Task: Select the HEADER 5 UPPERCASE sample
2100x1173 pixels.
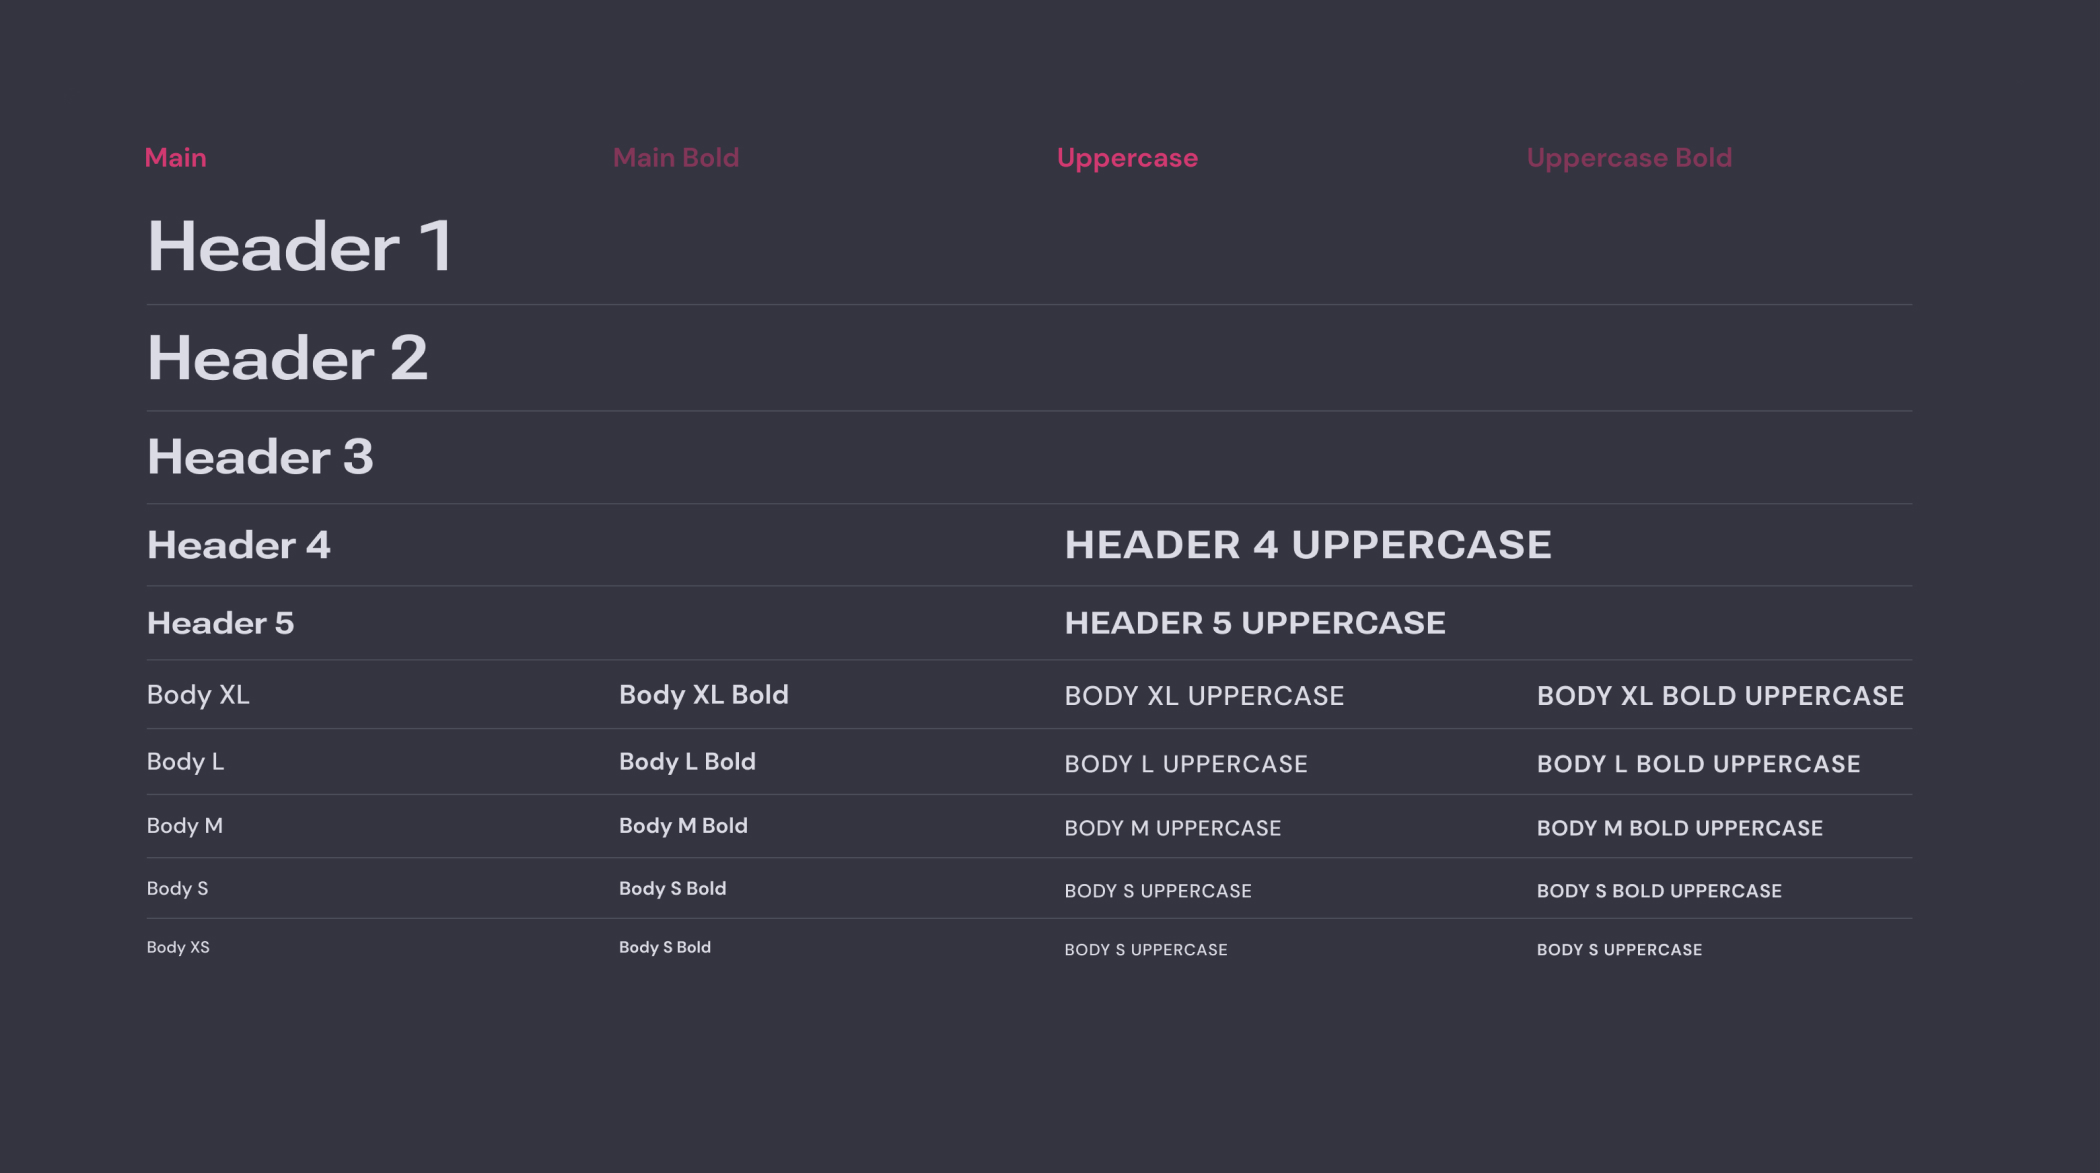Action: pyautogui.click(x=1255, y=622)
